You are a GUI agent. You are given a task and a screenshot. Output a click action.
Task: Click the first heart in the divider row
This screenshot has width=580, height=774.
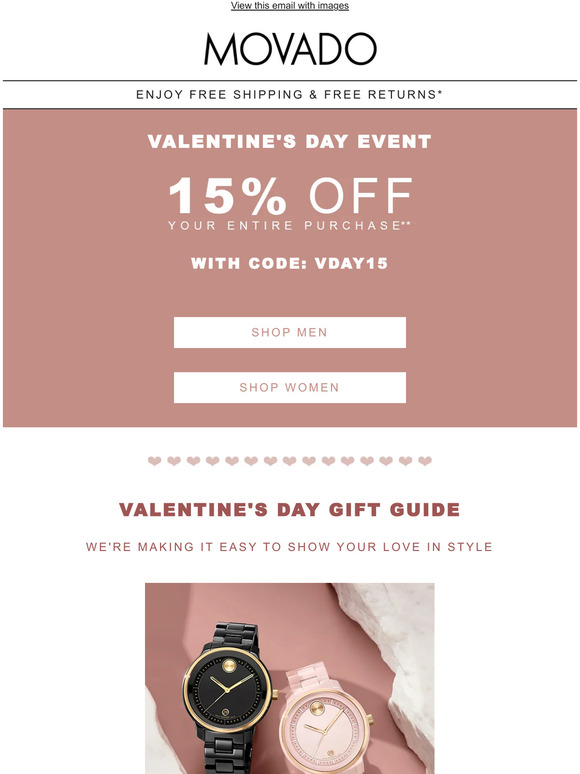tap(155, 461)
